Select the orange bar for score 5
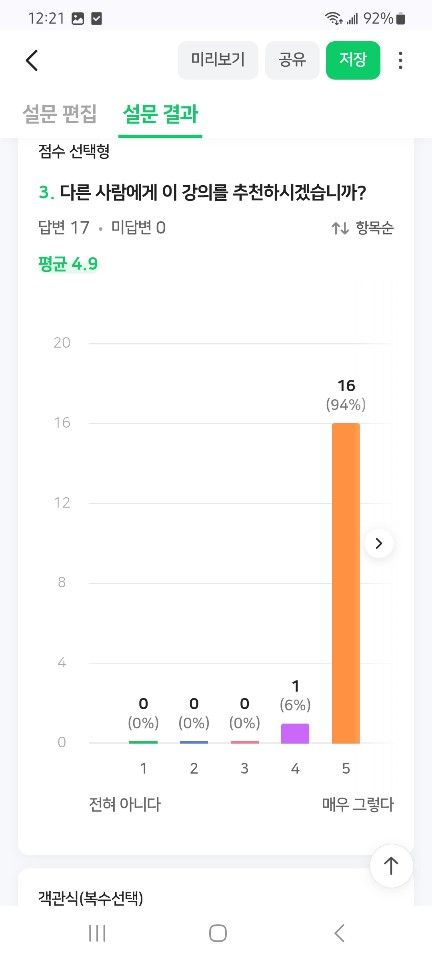Screen dimensions: 432x960 pos(346,583)
